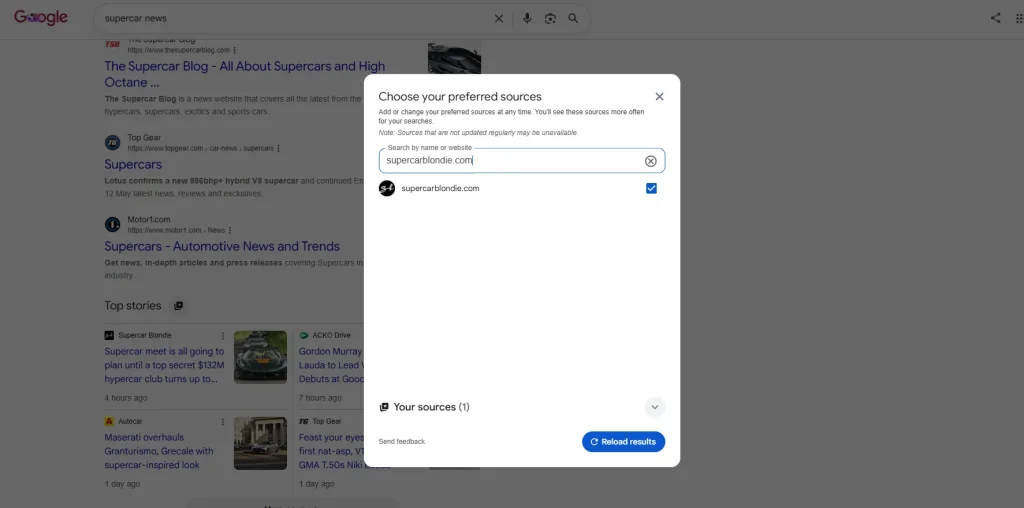Open the Supercar meet $132M hypercar story

point(165,365)
